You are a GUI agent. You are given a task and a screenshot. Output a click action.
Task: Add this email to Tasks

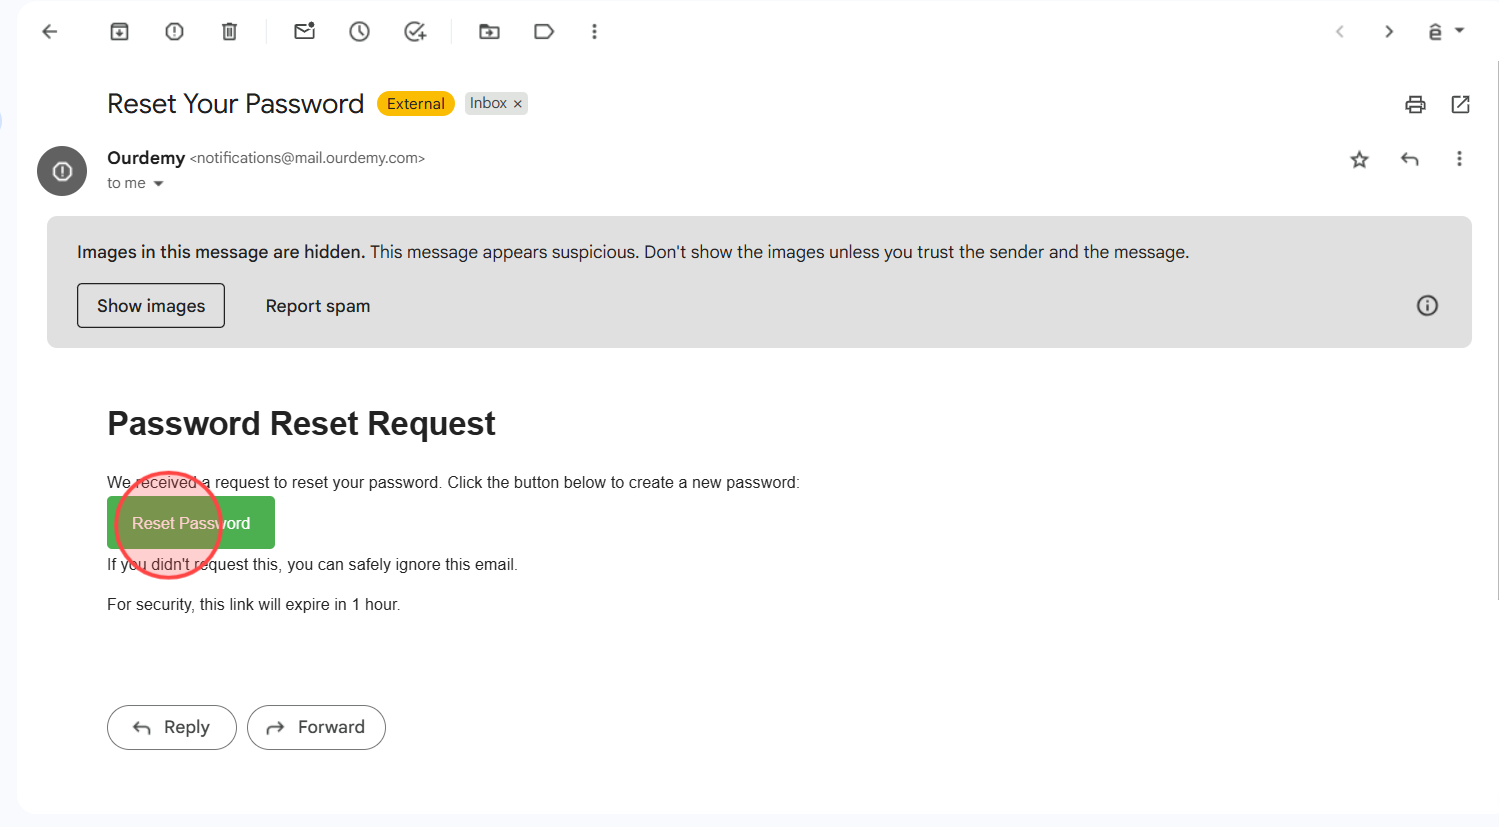(x=414, y=31)
